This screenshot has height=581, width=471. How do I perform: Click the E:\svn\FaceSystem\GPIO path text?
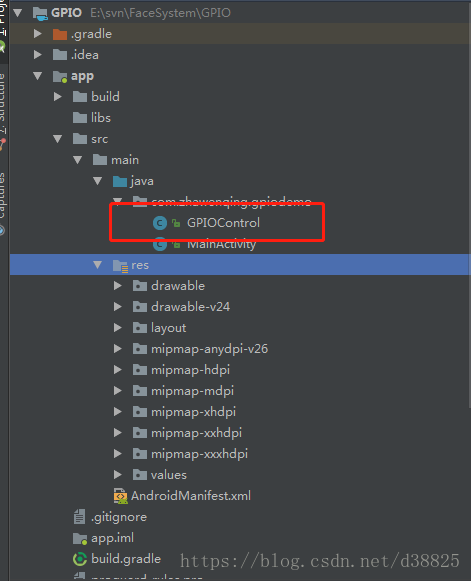point(160,13)
